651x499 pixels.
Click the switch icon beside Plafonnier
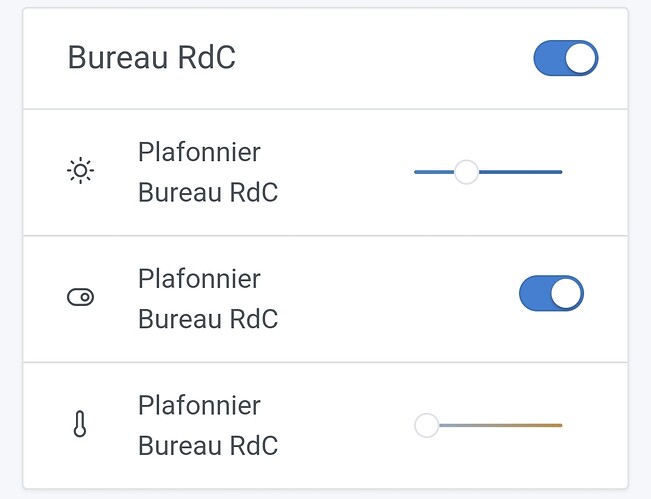[x=80, y=297]
